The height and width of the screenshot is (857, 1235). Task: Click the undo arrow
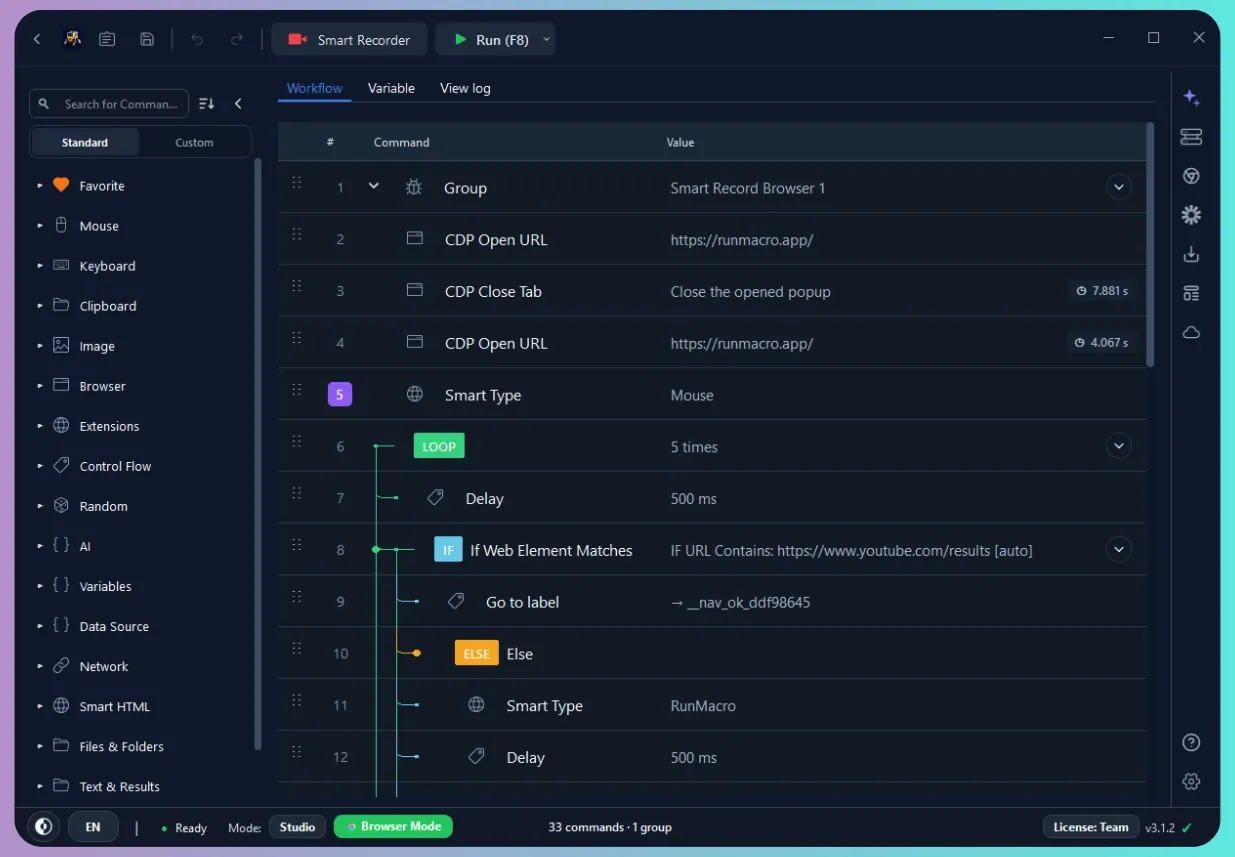click(197, 39)
